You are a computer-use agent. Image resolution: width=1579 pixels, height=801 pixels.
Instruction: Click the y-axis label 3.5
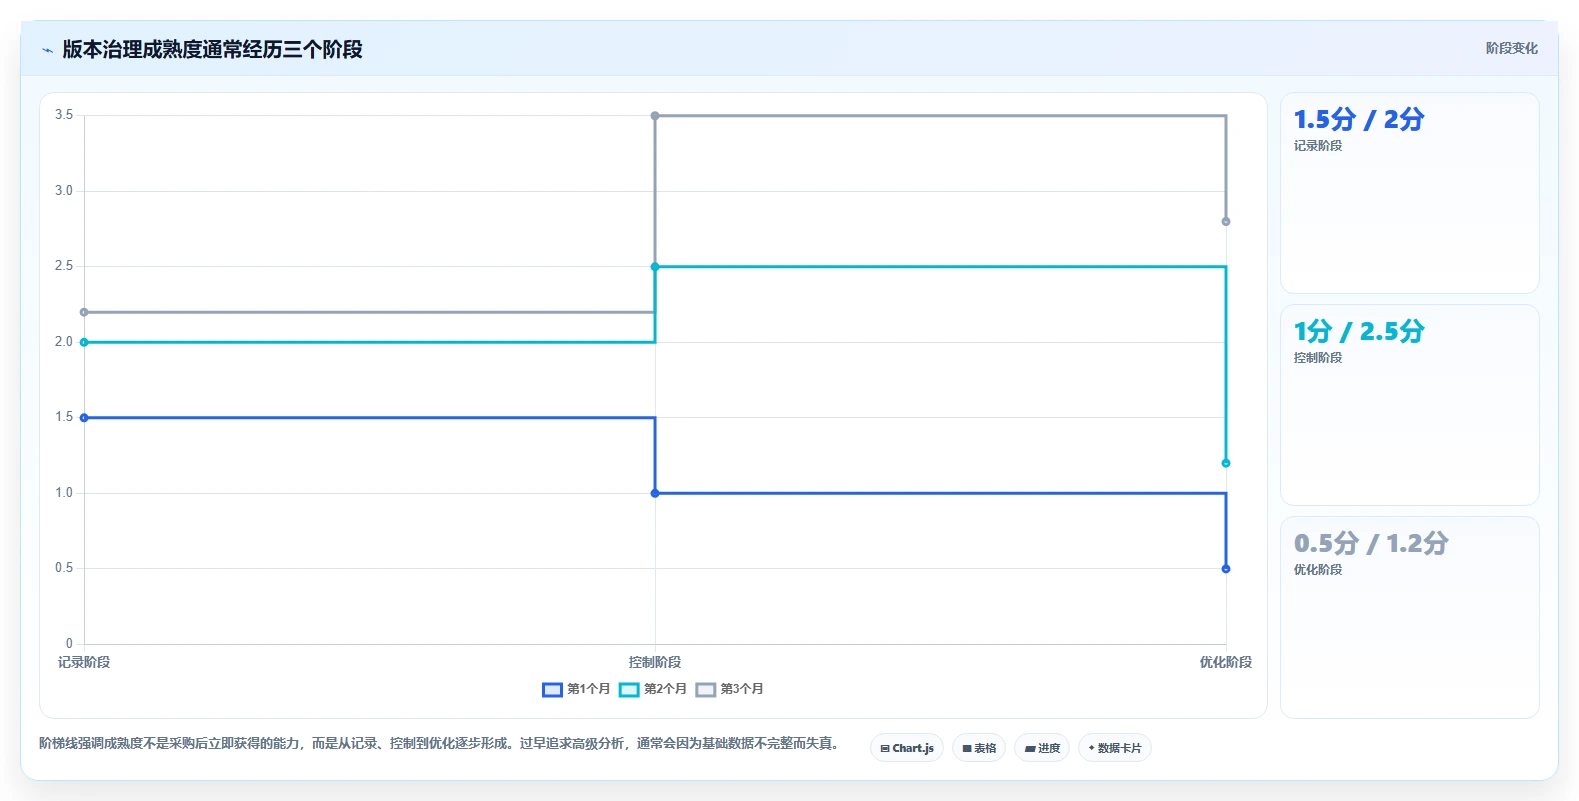coord(64,115)
